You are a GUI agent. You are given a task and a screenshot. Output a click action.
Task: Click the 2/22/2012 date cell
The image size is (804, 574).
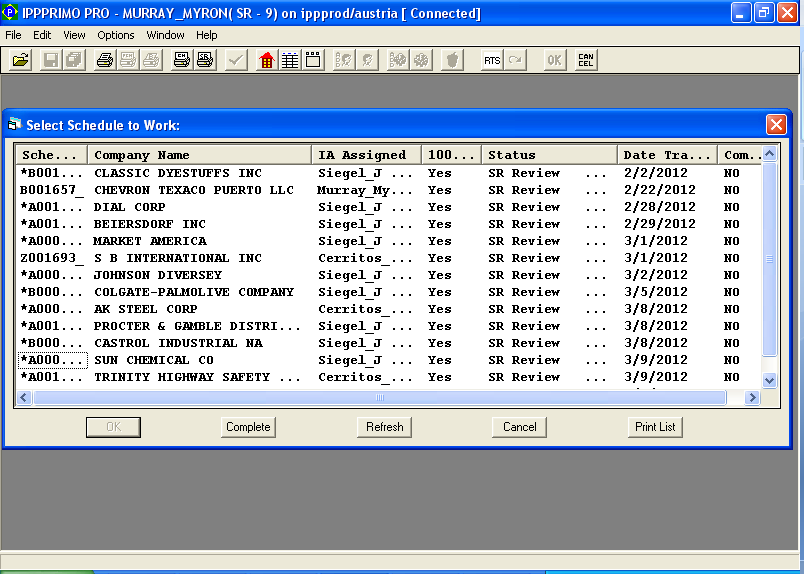point(660,190)
